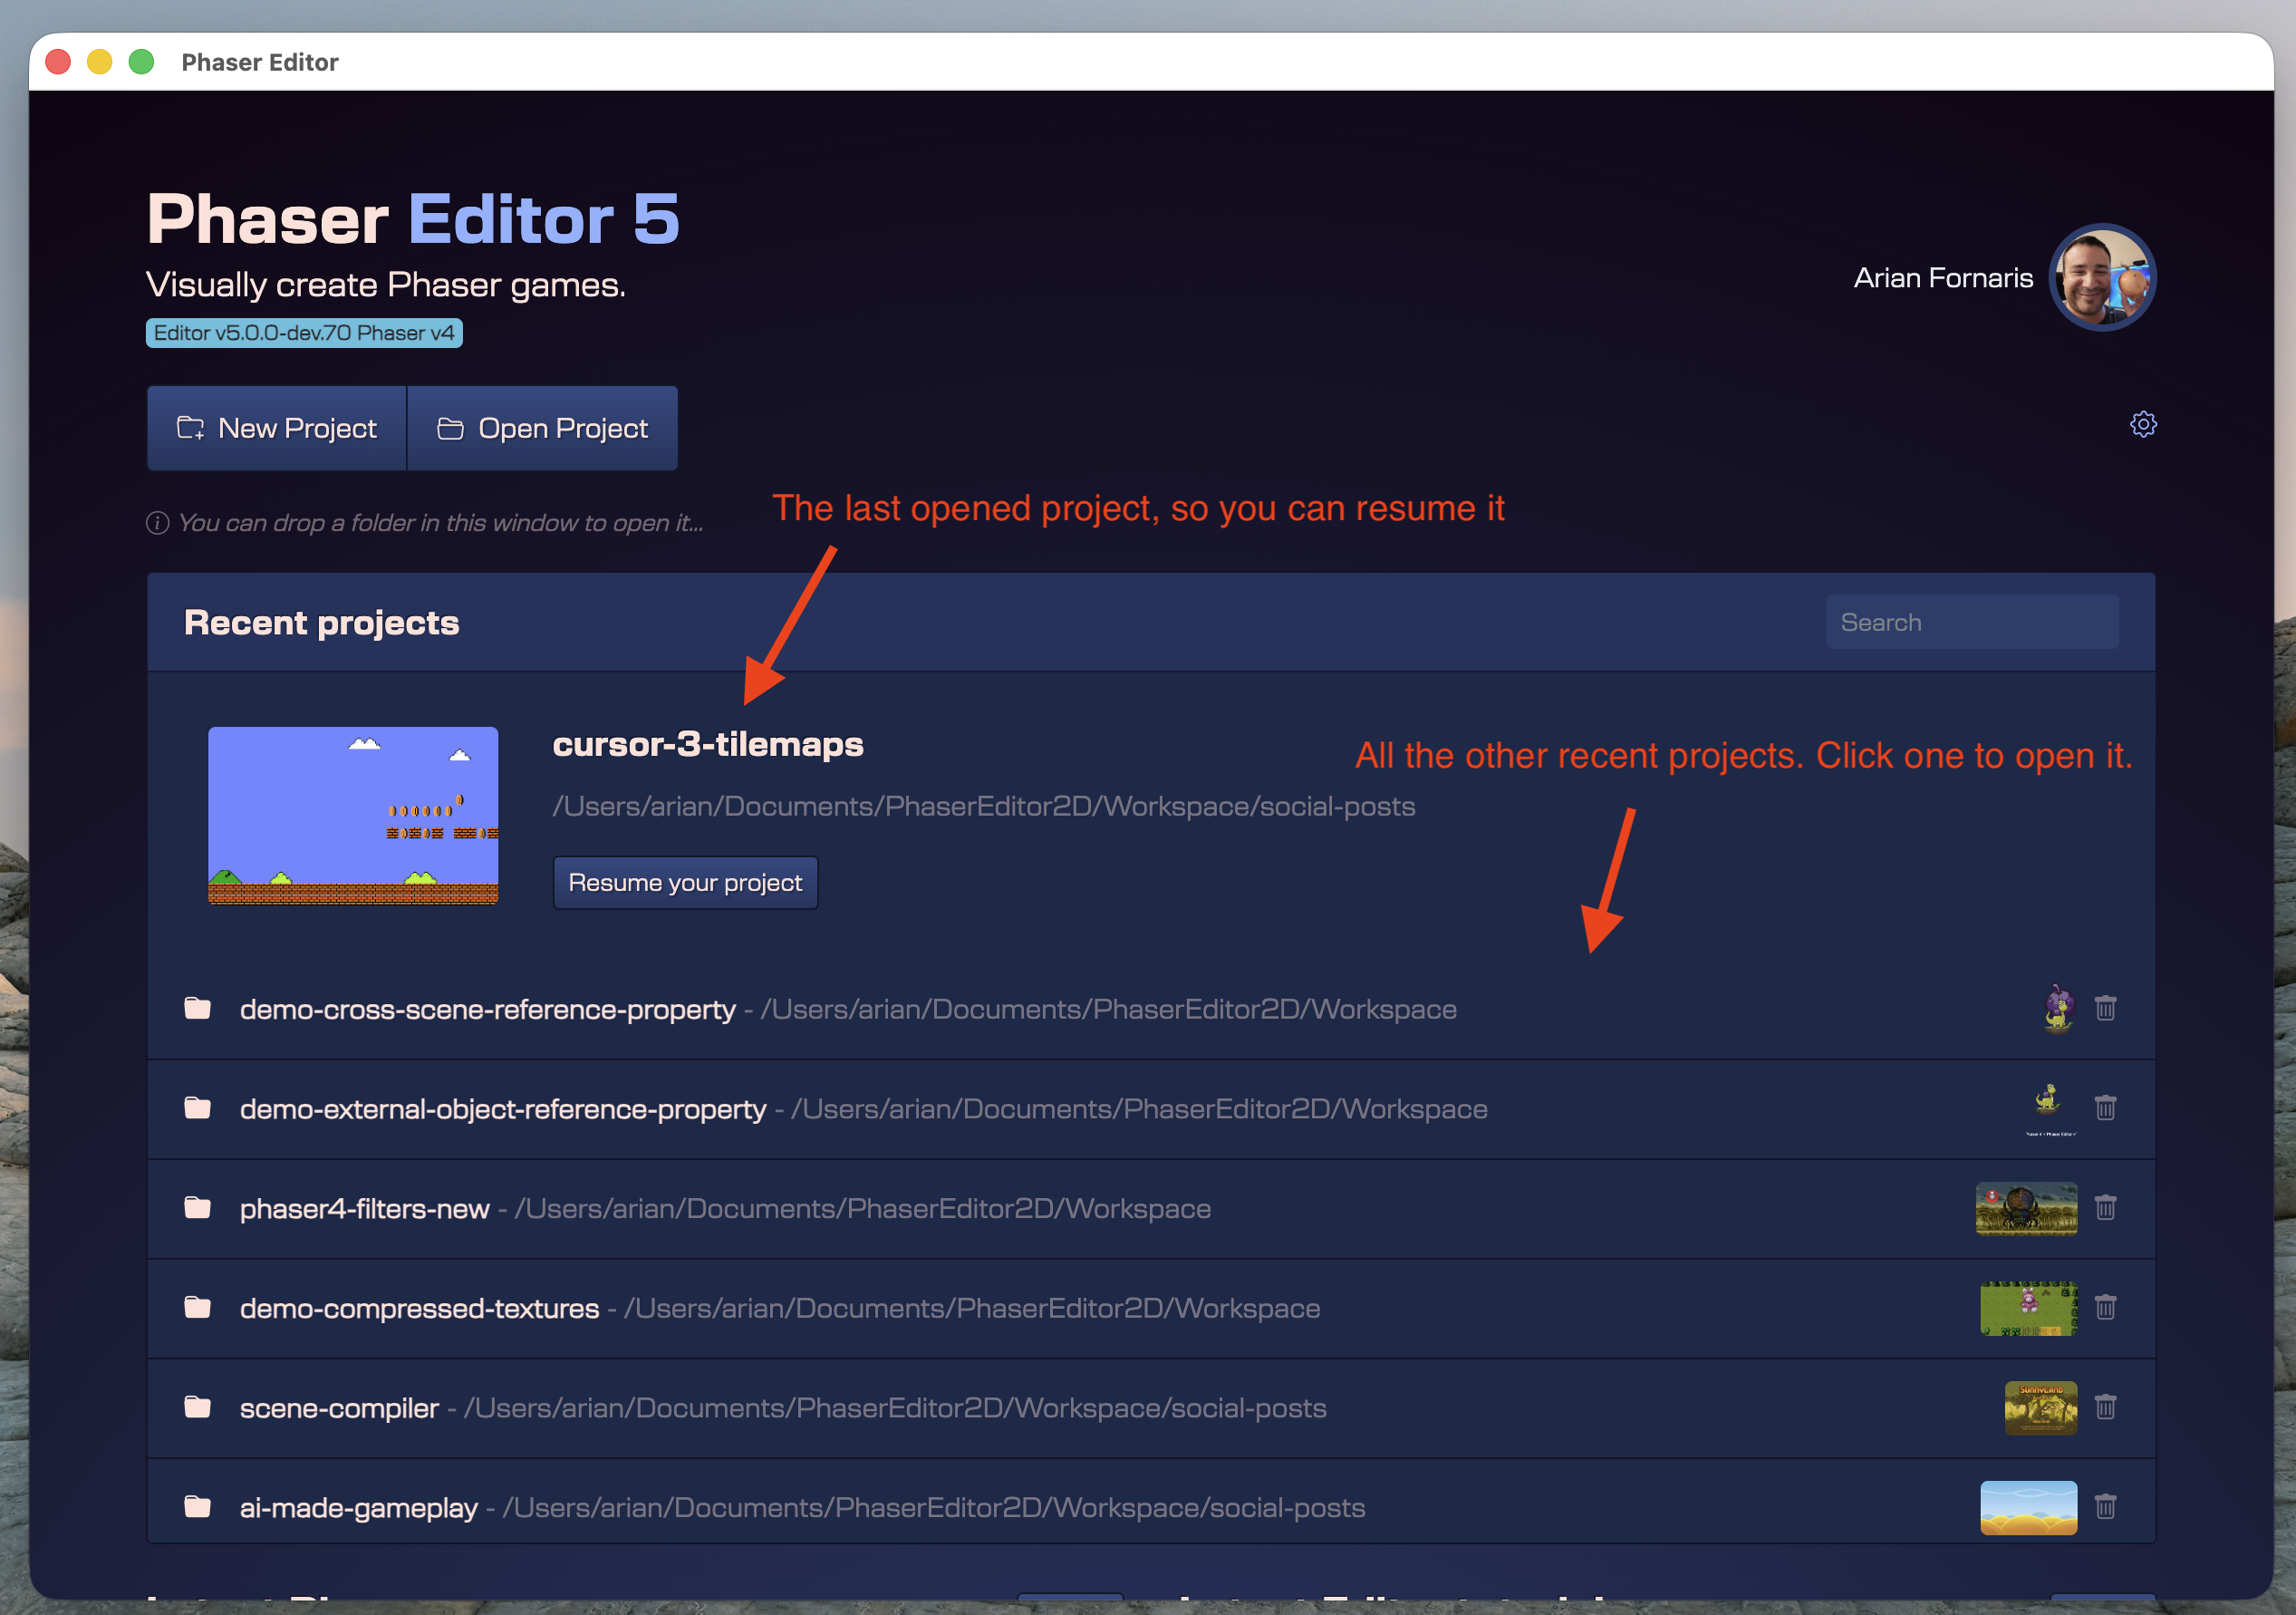
Task: Click the Arian Fornaris user name
Action: pos(1943,278)
